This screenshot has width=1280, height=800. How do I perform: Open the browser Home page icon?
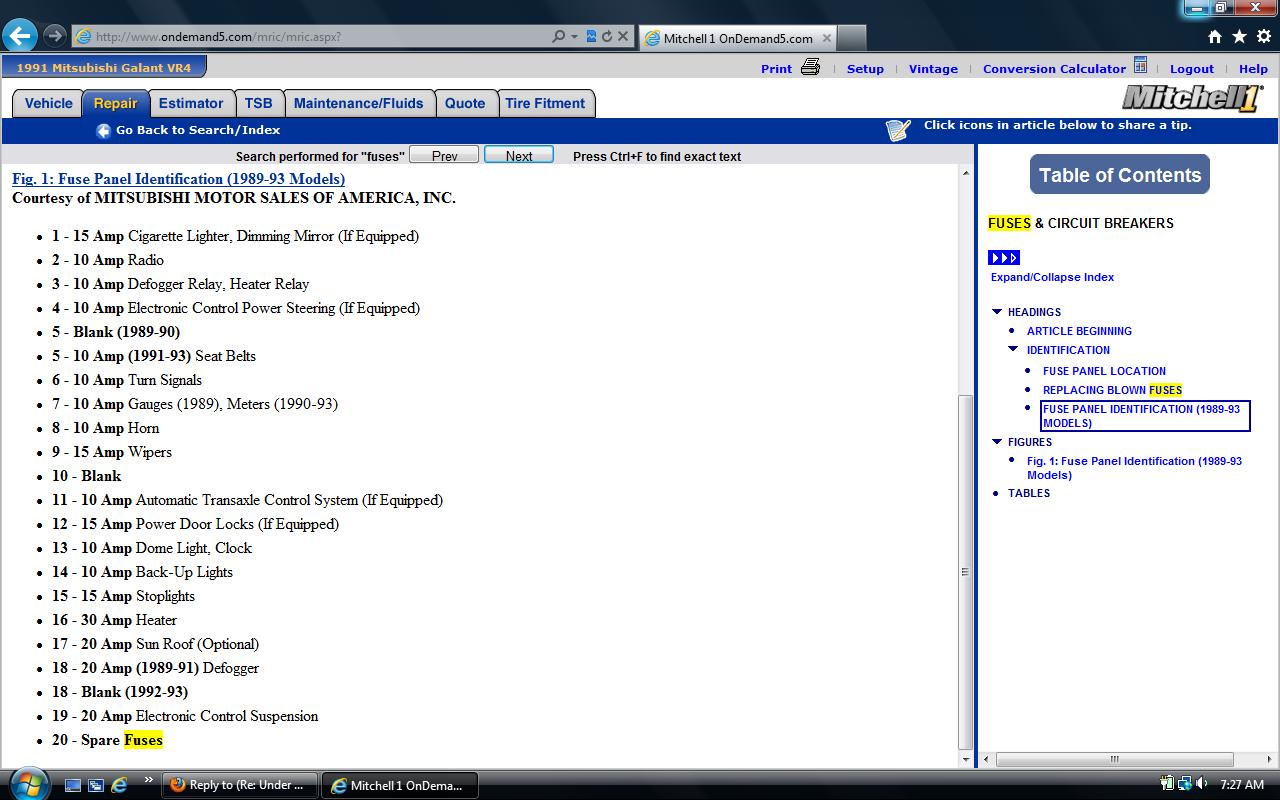click(1215, 37)
